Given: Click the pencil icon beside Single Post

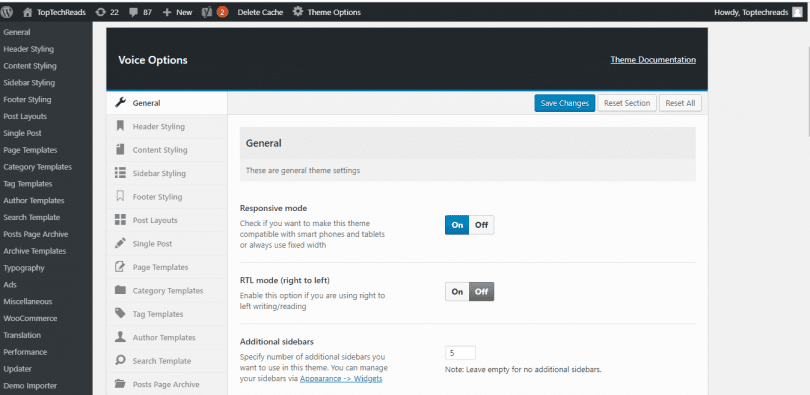Looking at the screenshot, I should (120, 243).
